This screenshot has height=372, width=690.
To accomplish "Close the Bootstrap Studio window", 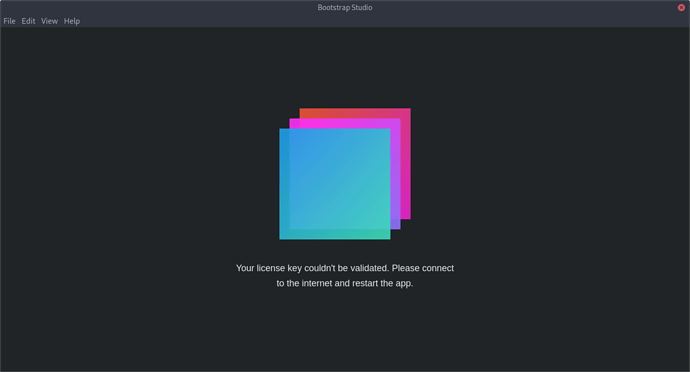I will pos(681,7).
